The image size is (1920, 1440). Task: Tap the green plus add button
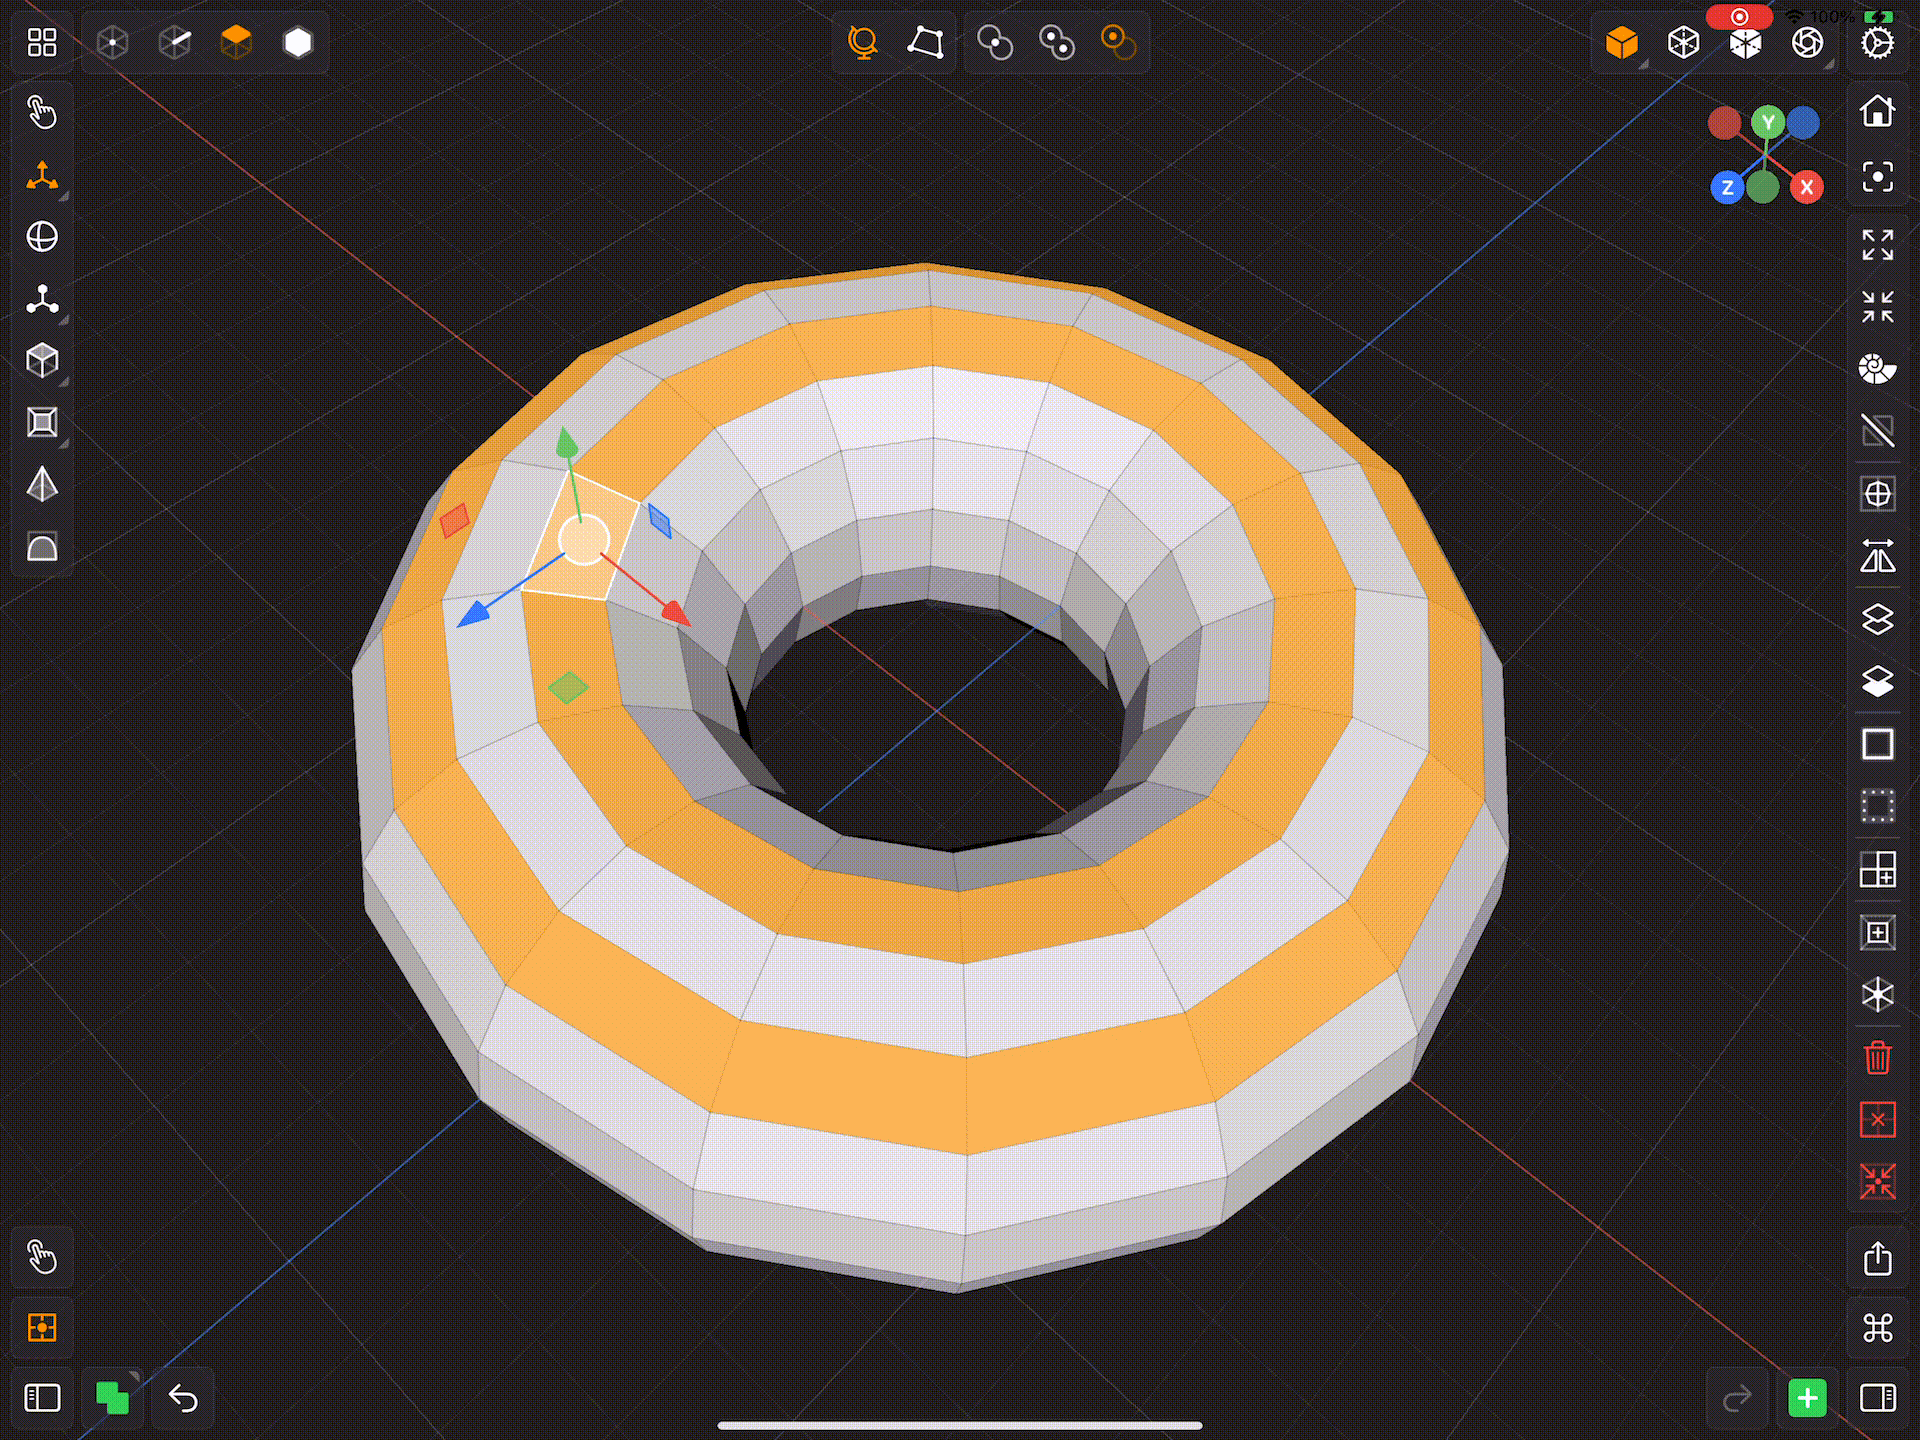point(1807,1398)
